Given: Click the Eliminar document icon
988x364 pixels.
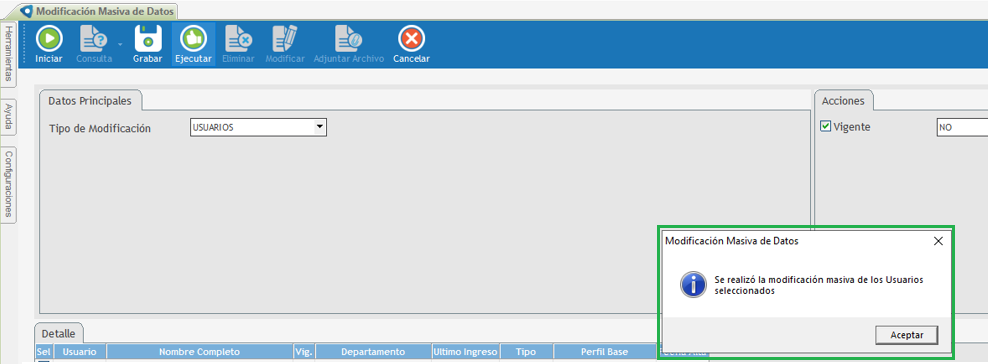Looking at the screenshot, I should [238, 39].
